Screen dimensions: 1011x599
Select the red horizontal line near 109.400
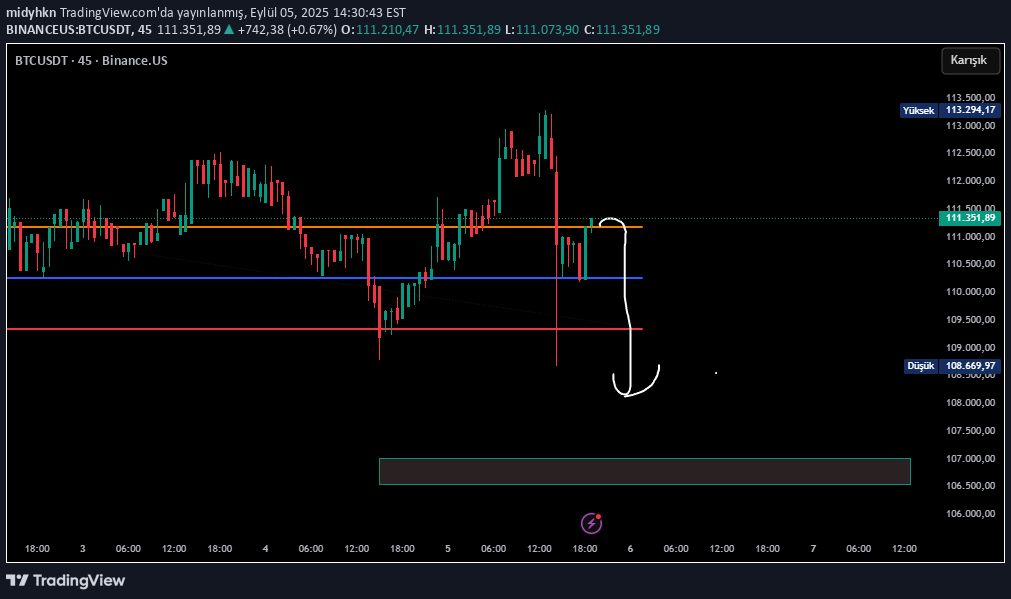[200, 328]
